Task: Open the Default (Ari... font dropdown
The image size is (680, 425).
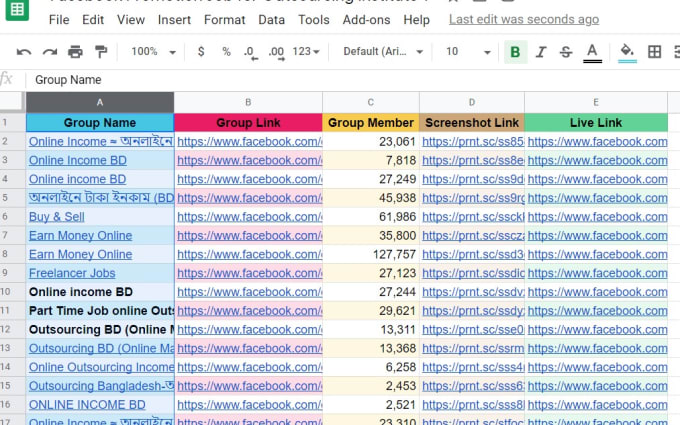Action: [x=383, y=52]
